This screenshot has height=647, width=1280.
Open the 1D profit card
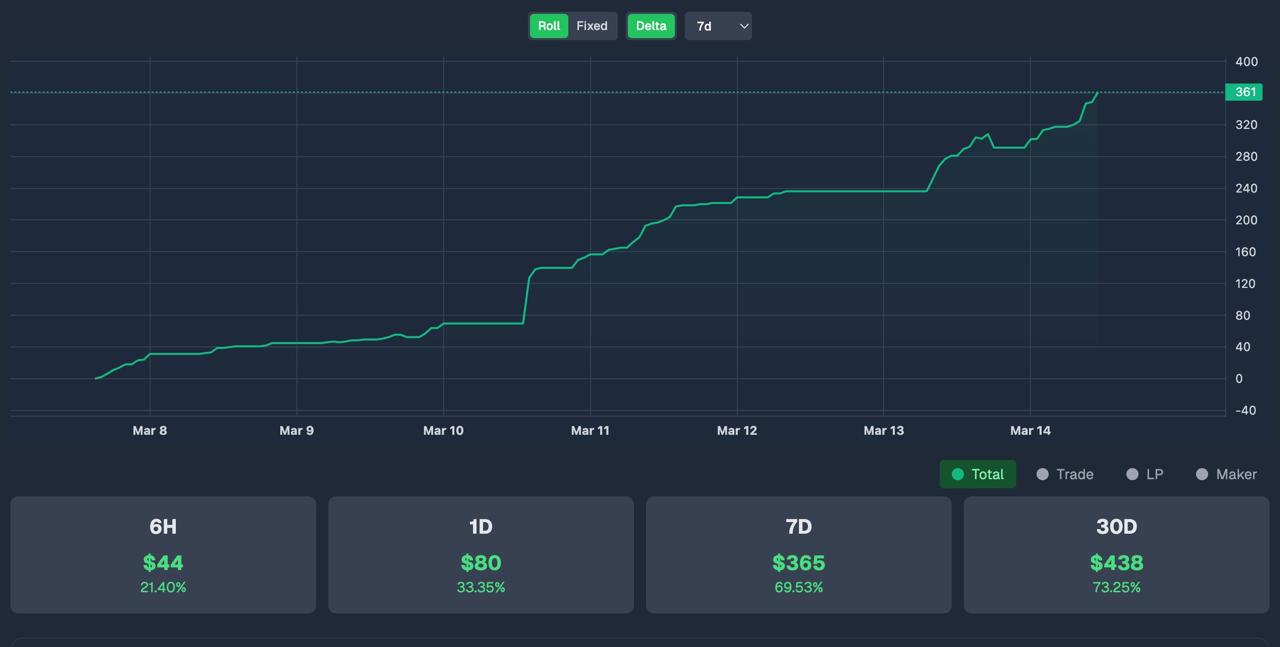481,555
